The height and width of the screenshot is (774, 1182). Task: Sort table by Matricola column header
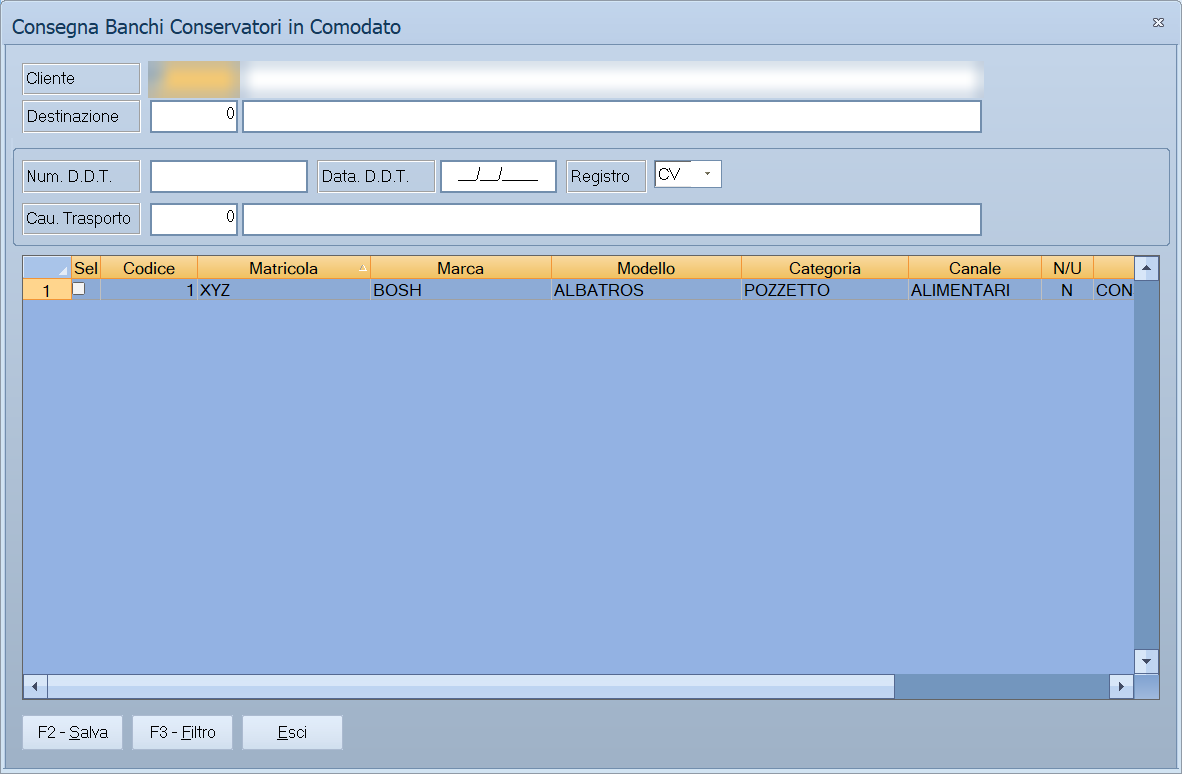click(x=283, y=268)
